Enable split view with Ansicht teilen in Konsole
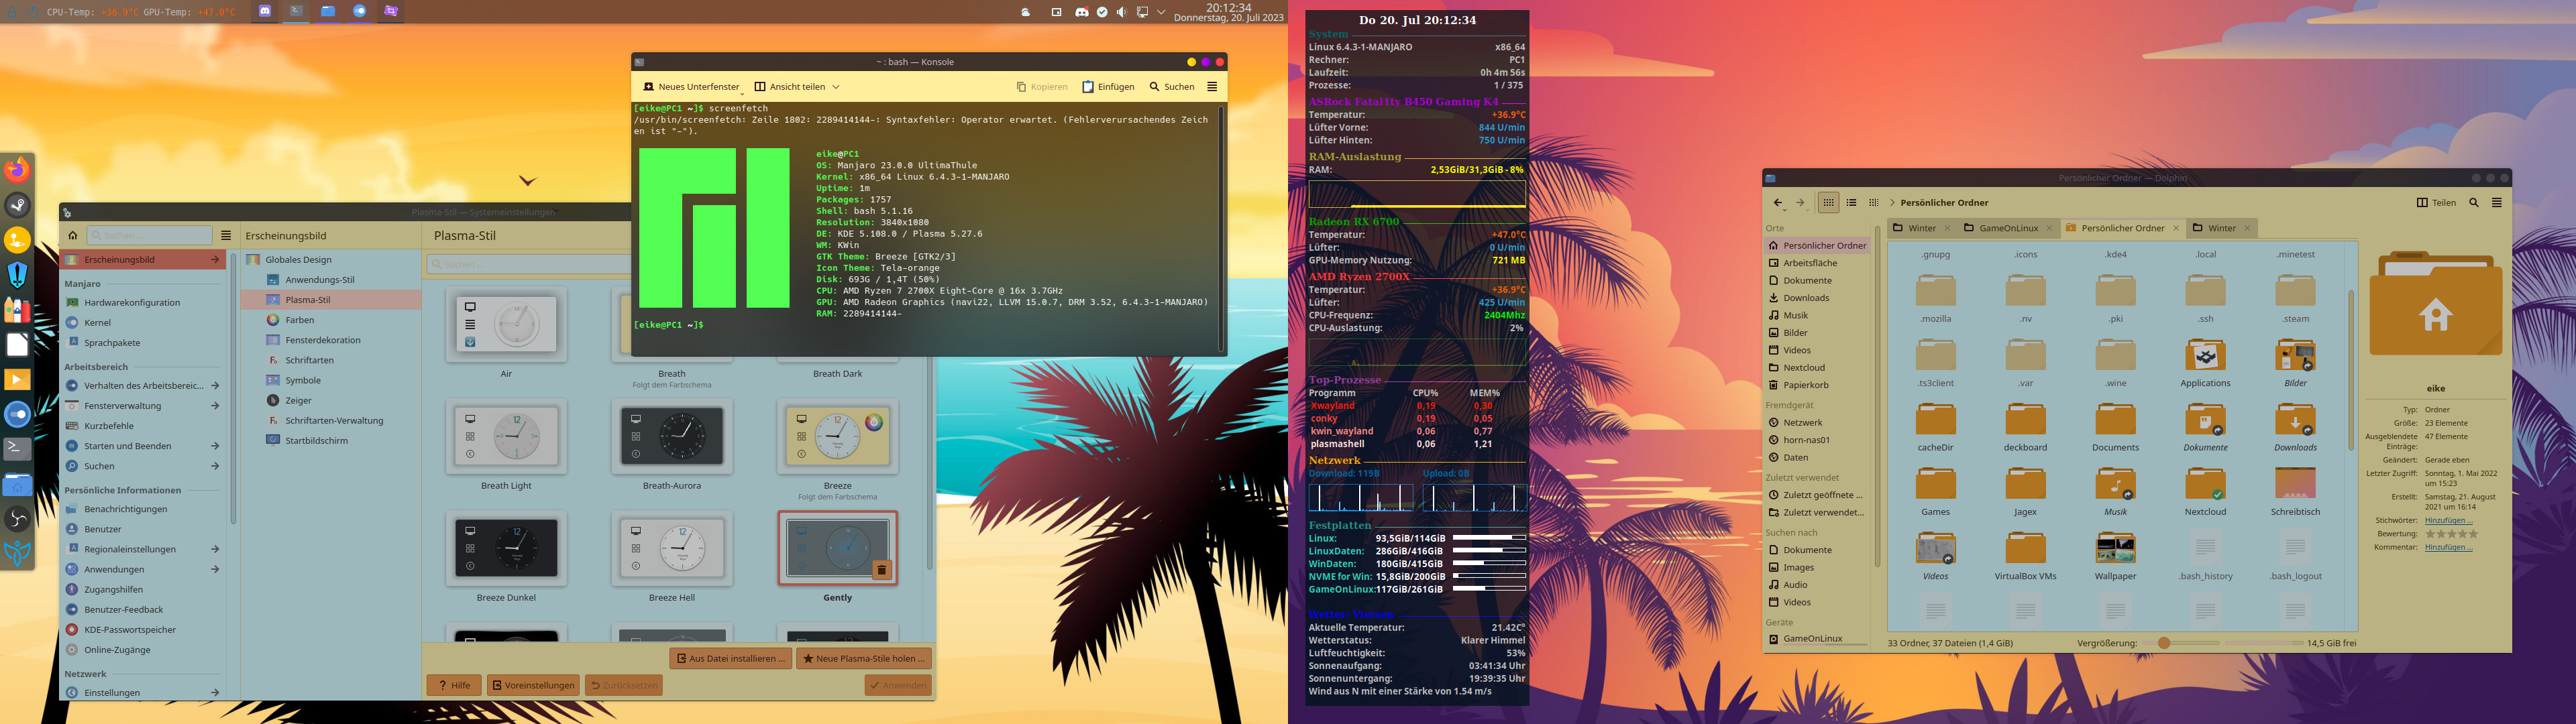The image size is (2576, 724). [x=795, y=86]
